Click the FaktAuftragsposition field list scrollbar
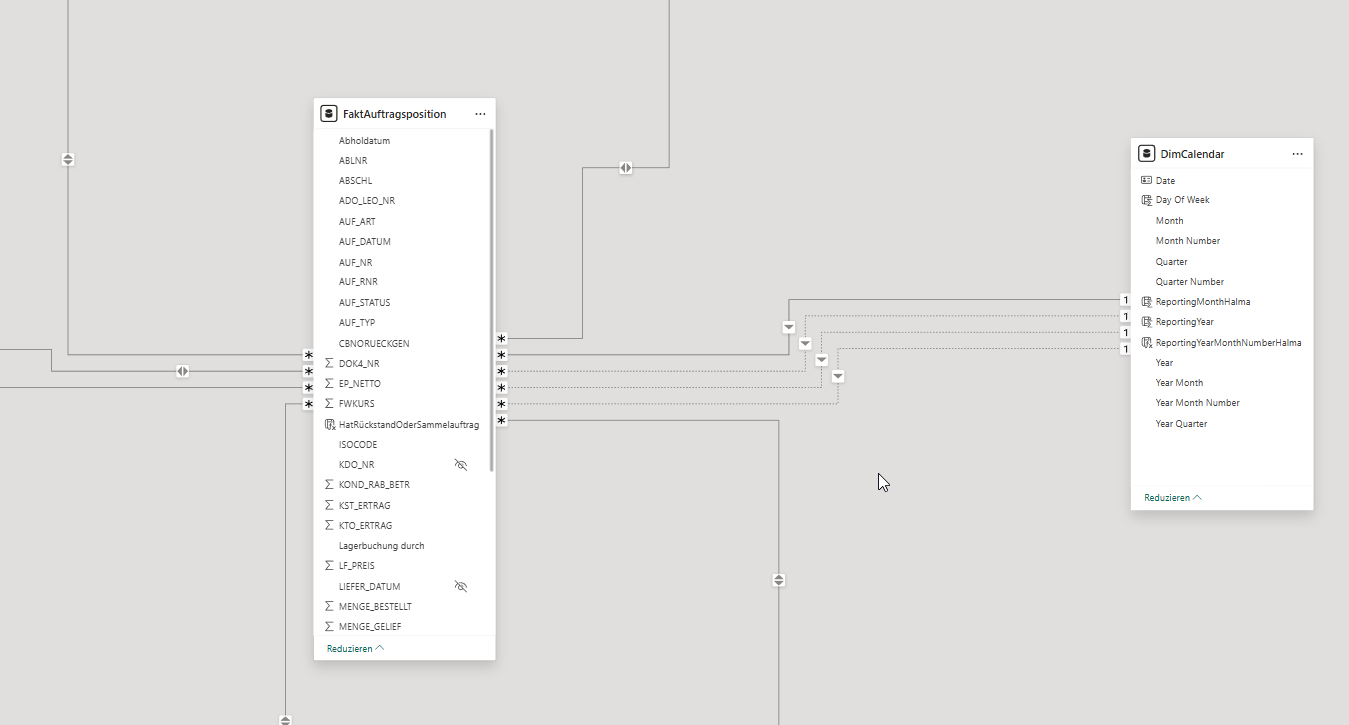This screenshot has height=725, width=1349. click(491, 300)
